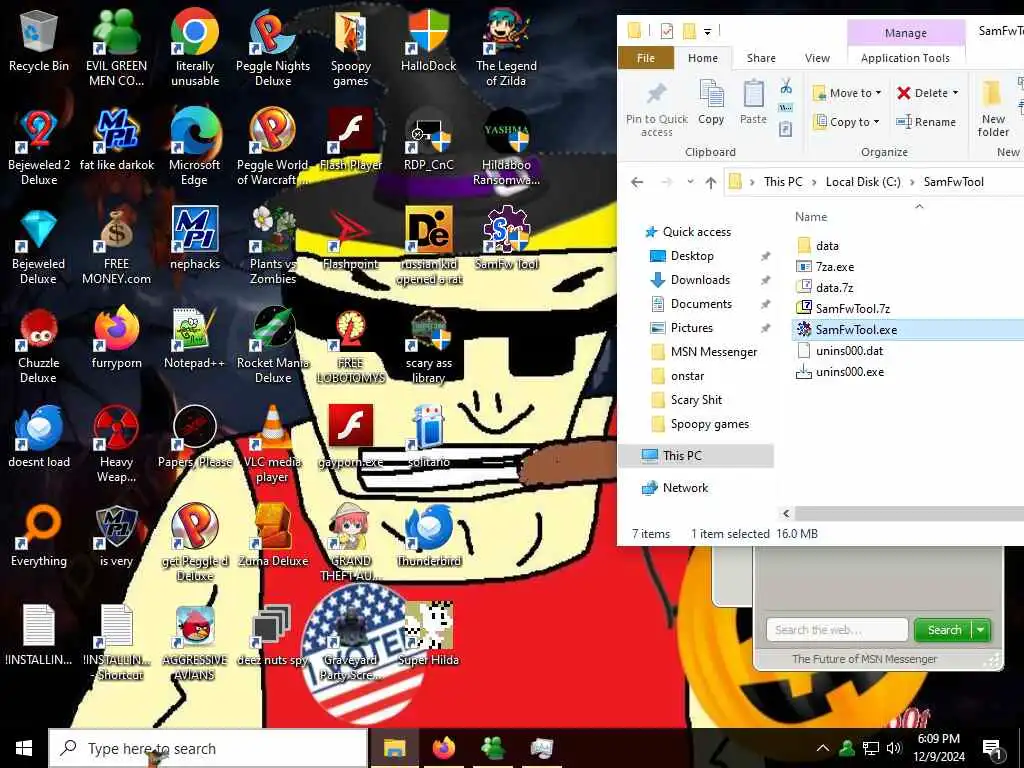1024x768 pixels.
Task: Select the Flashpoint desktop shortcut
Action: [x=351, y=240]
